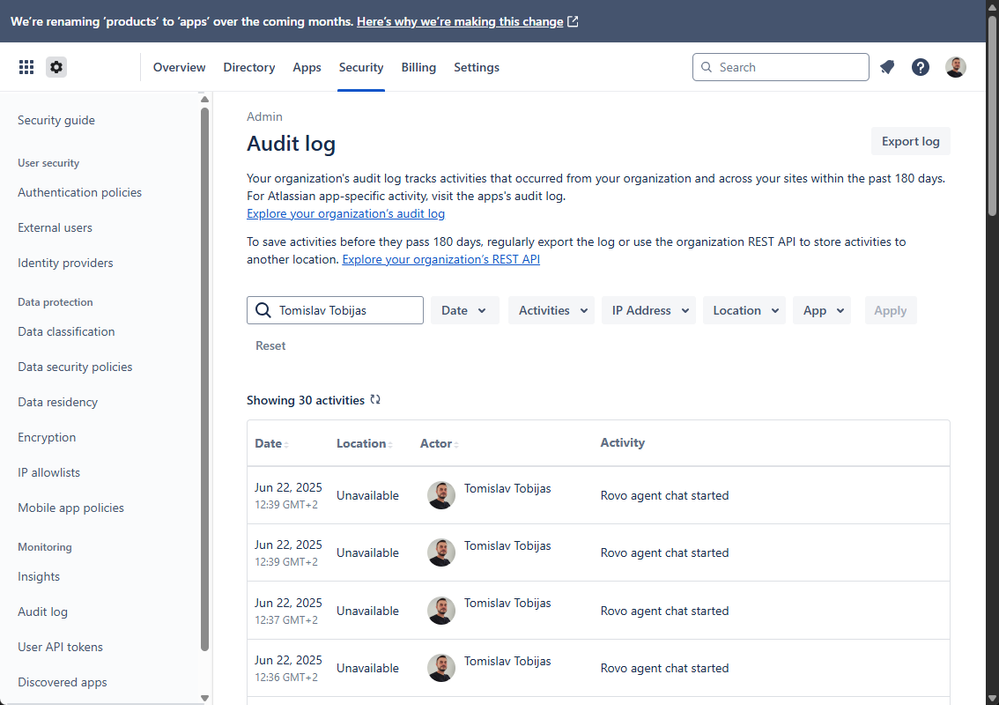Click the search magnifier in audit filter field
The image size is (999, 705).
tap(263, 310)
